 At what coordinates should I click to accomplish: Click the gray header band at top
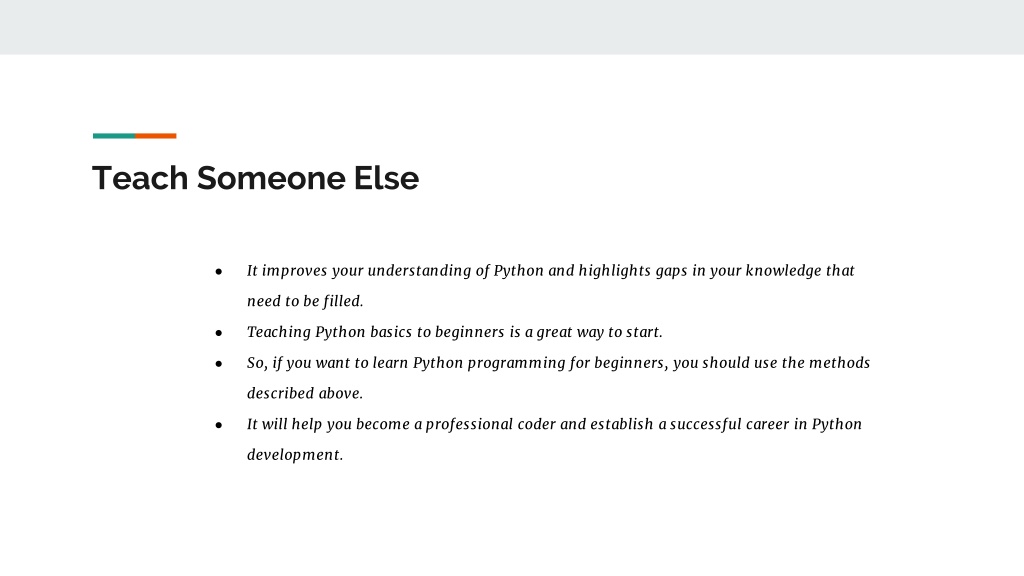click(x=512, y=27)
